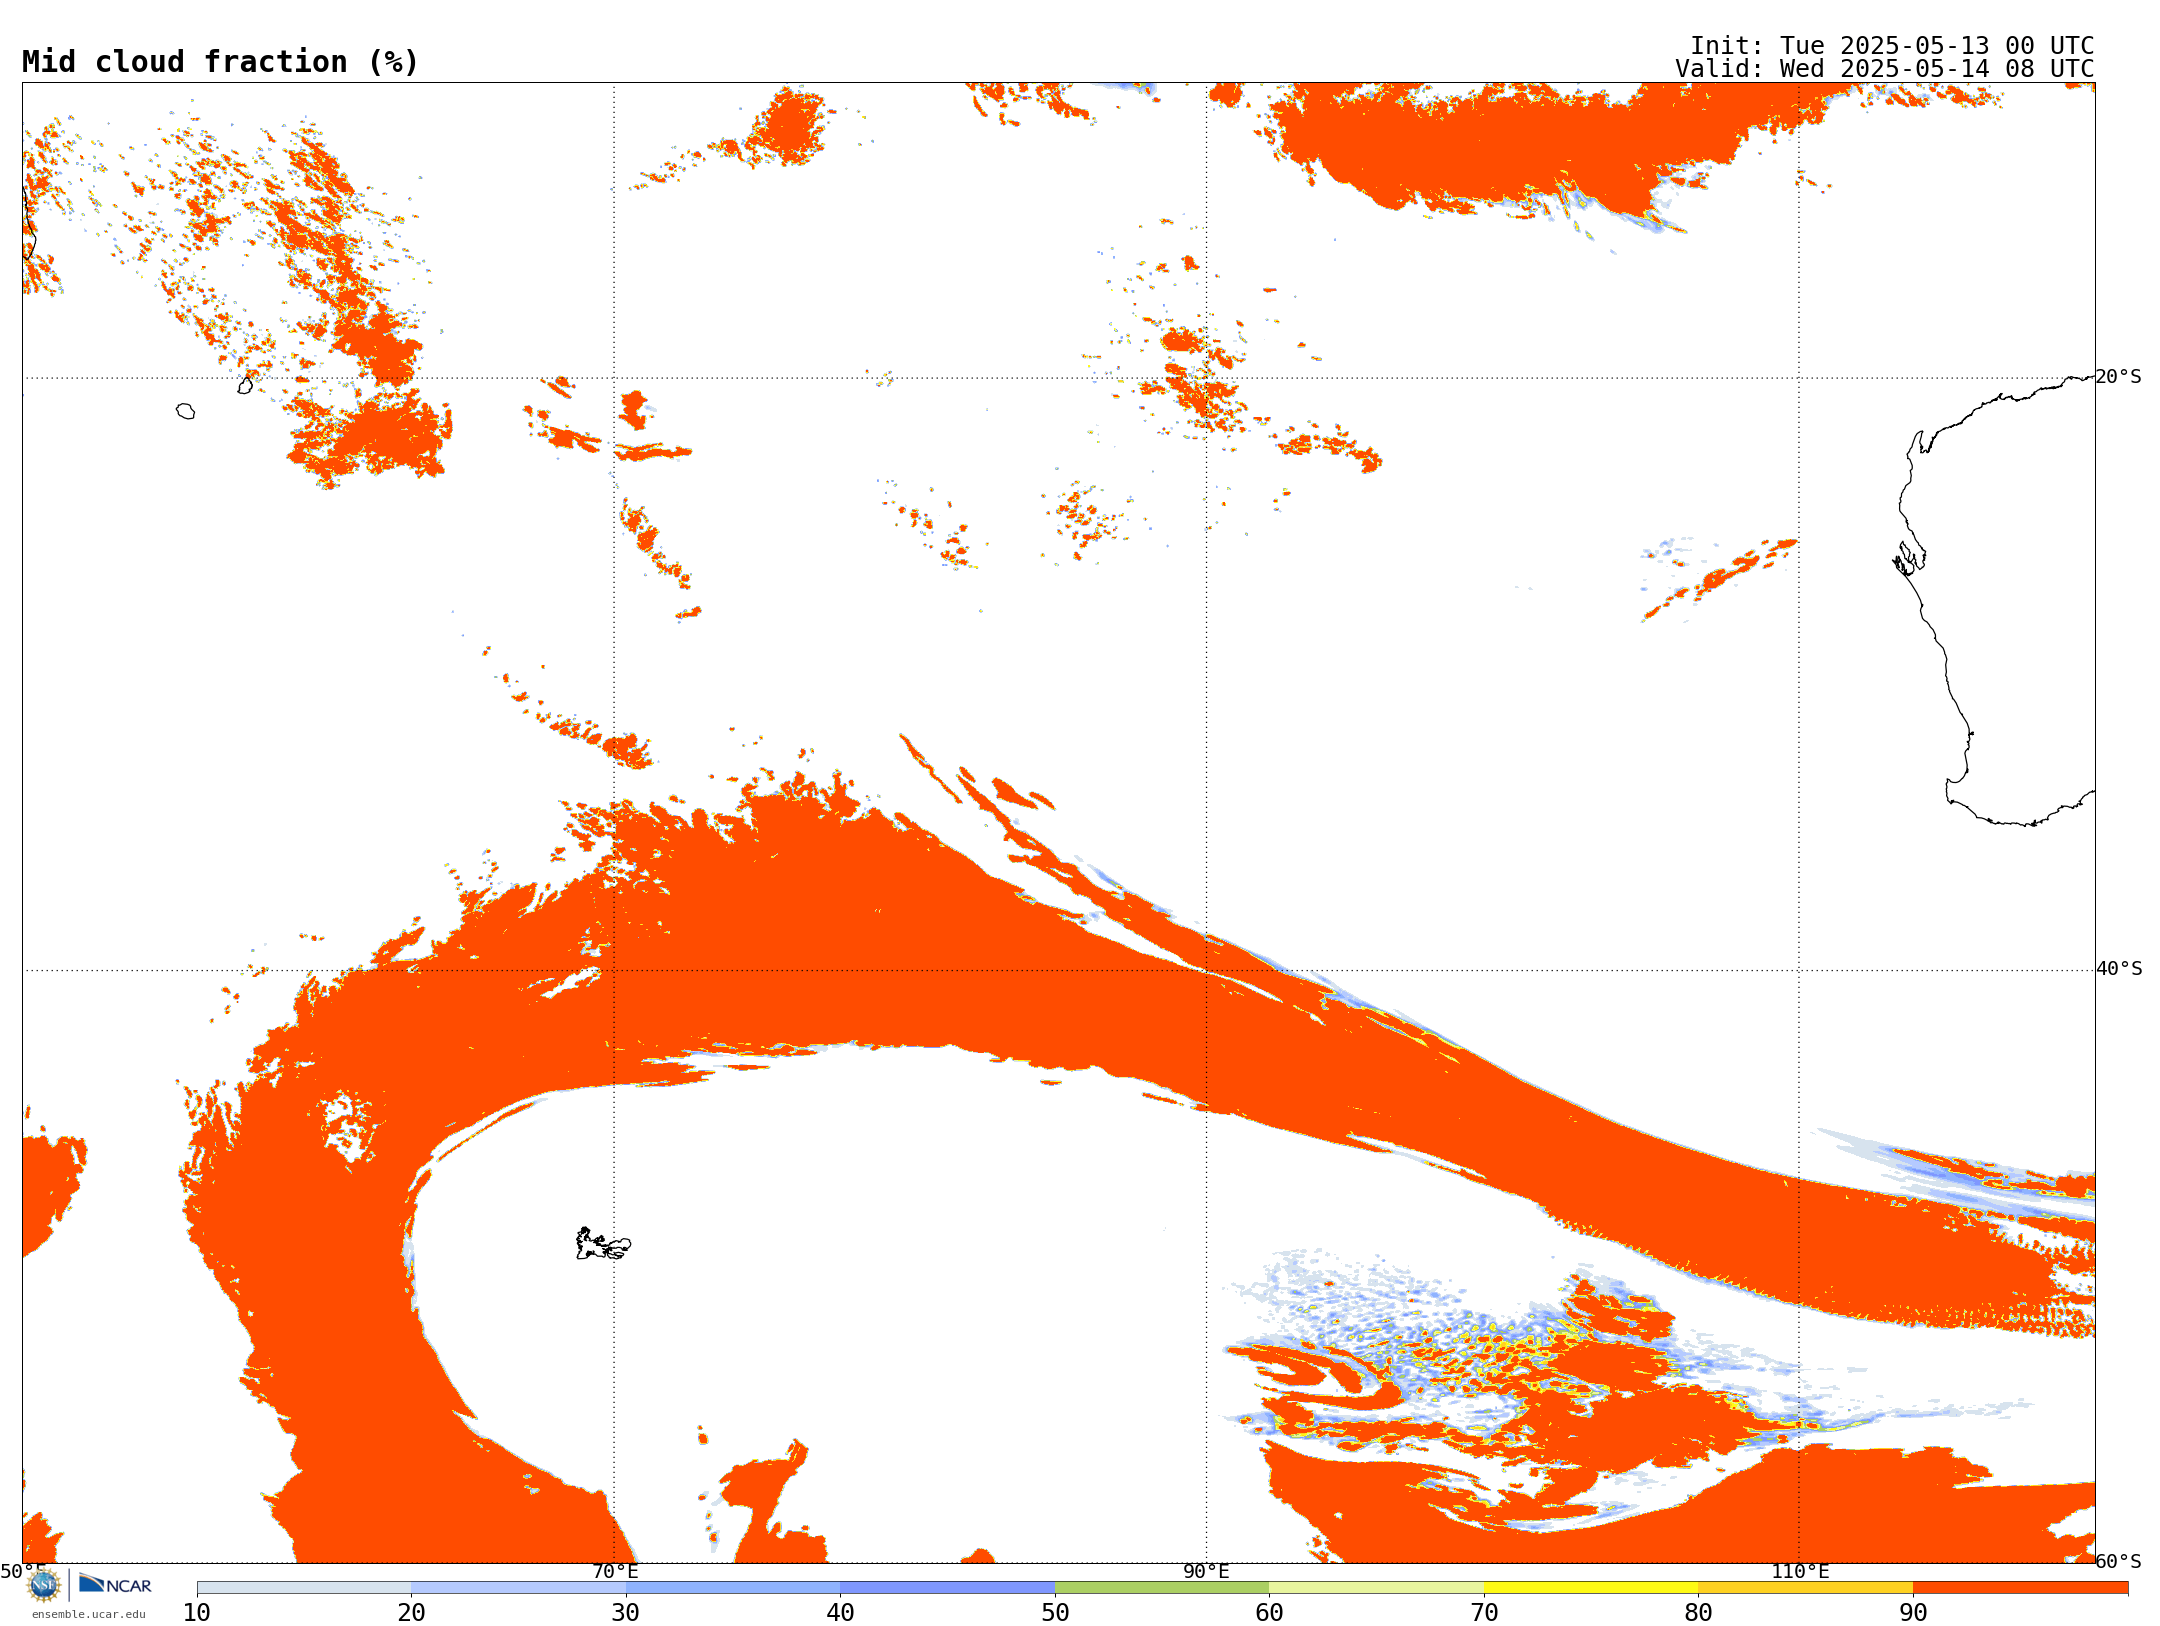Click the 70°E longitude label
Screen dimensions: 2160x1626
click(614, 1572)
